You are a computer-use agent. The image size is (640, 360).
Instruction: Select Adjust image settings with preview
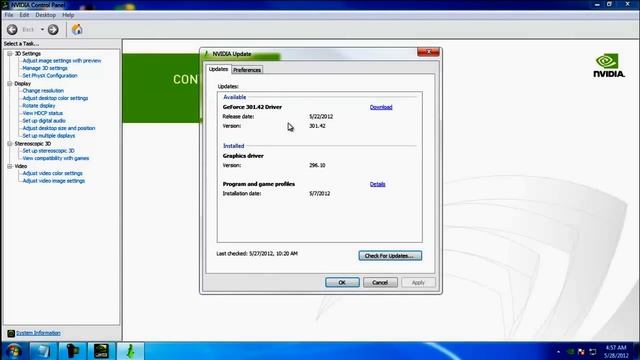(62, 60)
